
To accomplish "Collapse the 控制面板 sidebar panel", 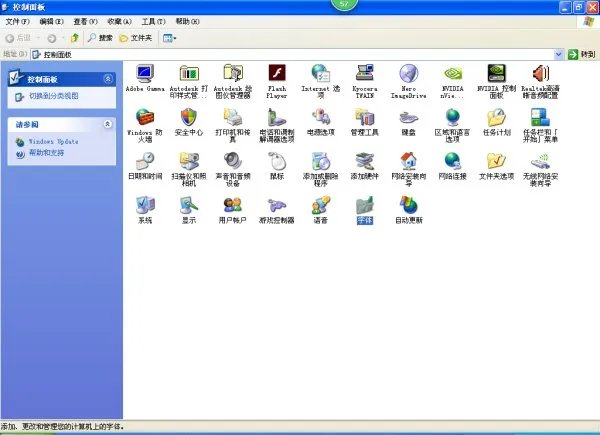I will click(x=108, y=78).
